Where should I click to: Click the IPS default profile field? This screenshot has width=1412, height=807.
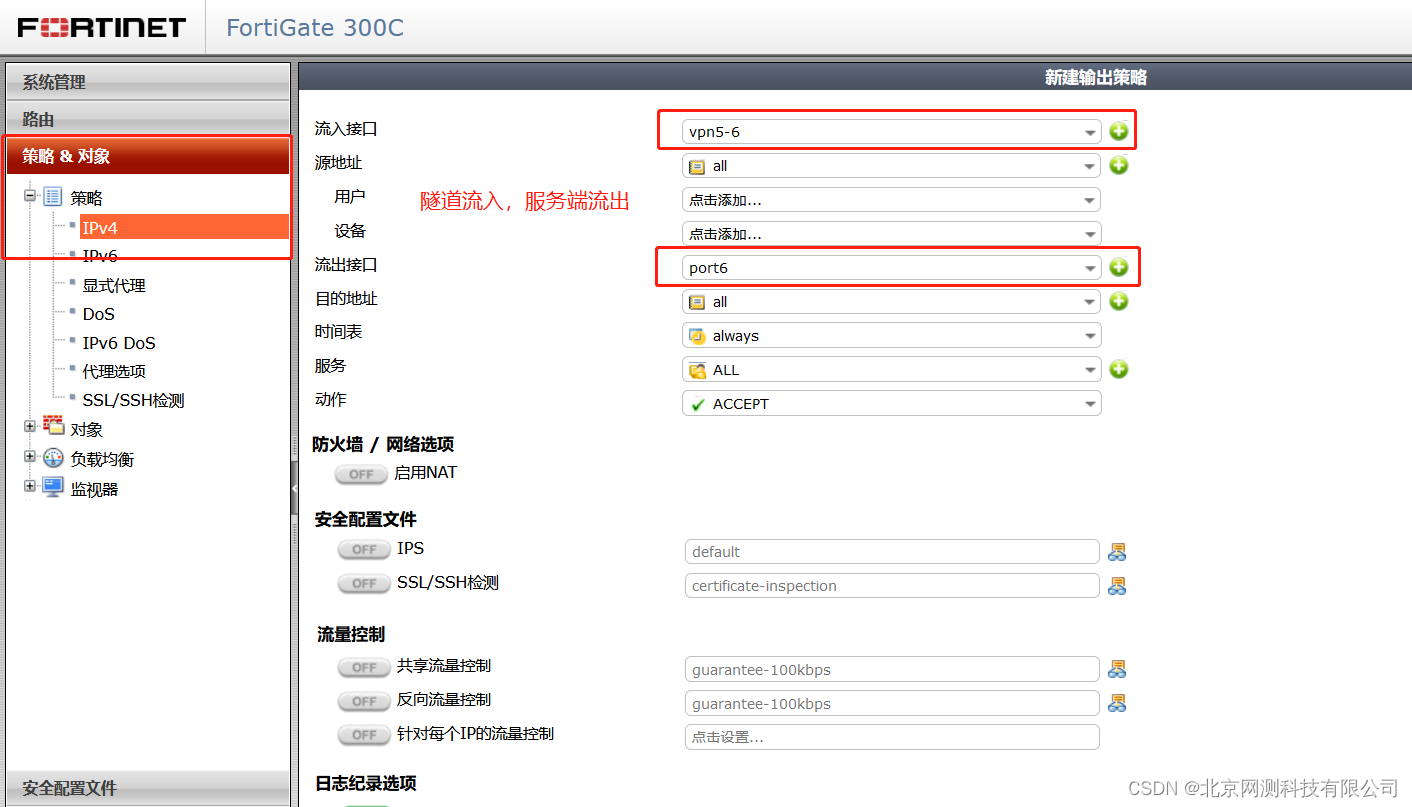[x=892, y=552]
